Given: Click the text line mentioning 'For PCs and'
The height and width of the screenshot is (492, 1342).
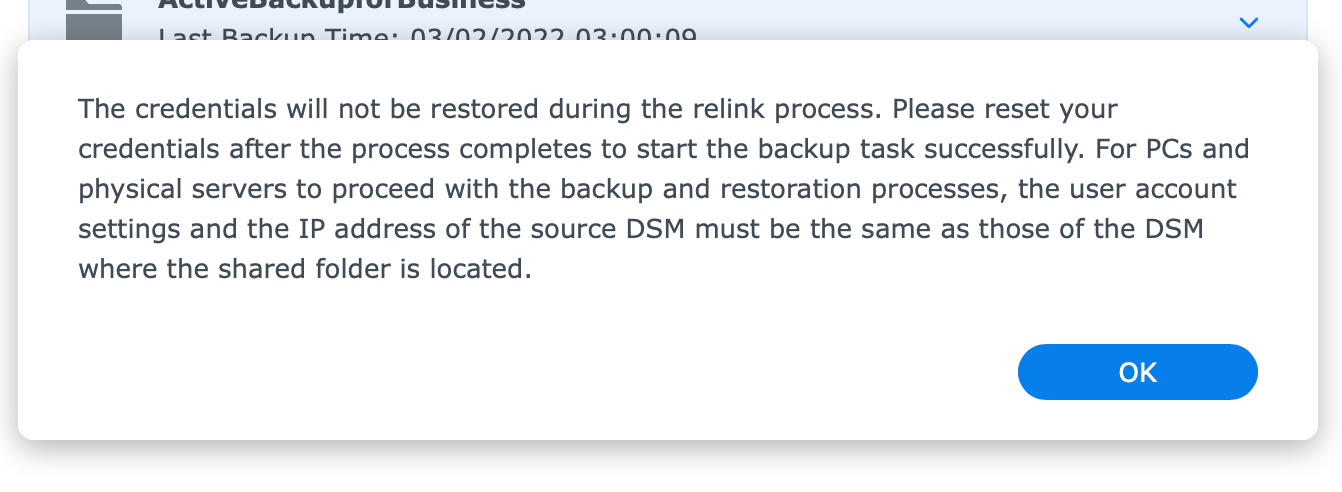Looking at the screenshot, I should pyautogui.click(x=664, y=149).
